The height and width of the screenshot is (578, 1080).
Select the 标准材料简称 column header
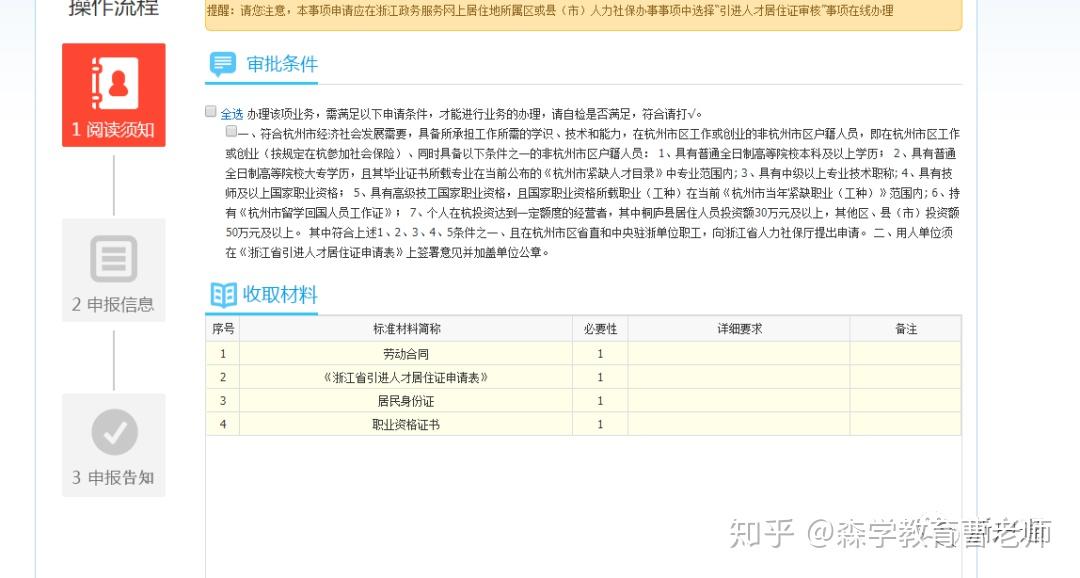(x=406, y=329)
